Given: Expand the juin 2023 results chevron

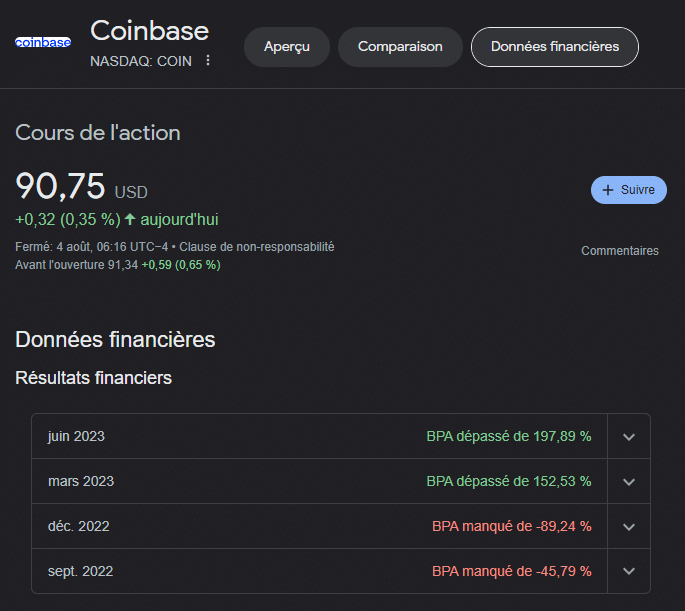Looking at the screenshot, I should click(629, 437).
